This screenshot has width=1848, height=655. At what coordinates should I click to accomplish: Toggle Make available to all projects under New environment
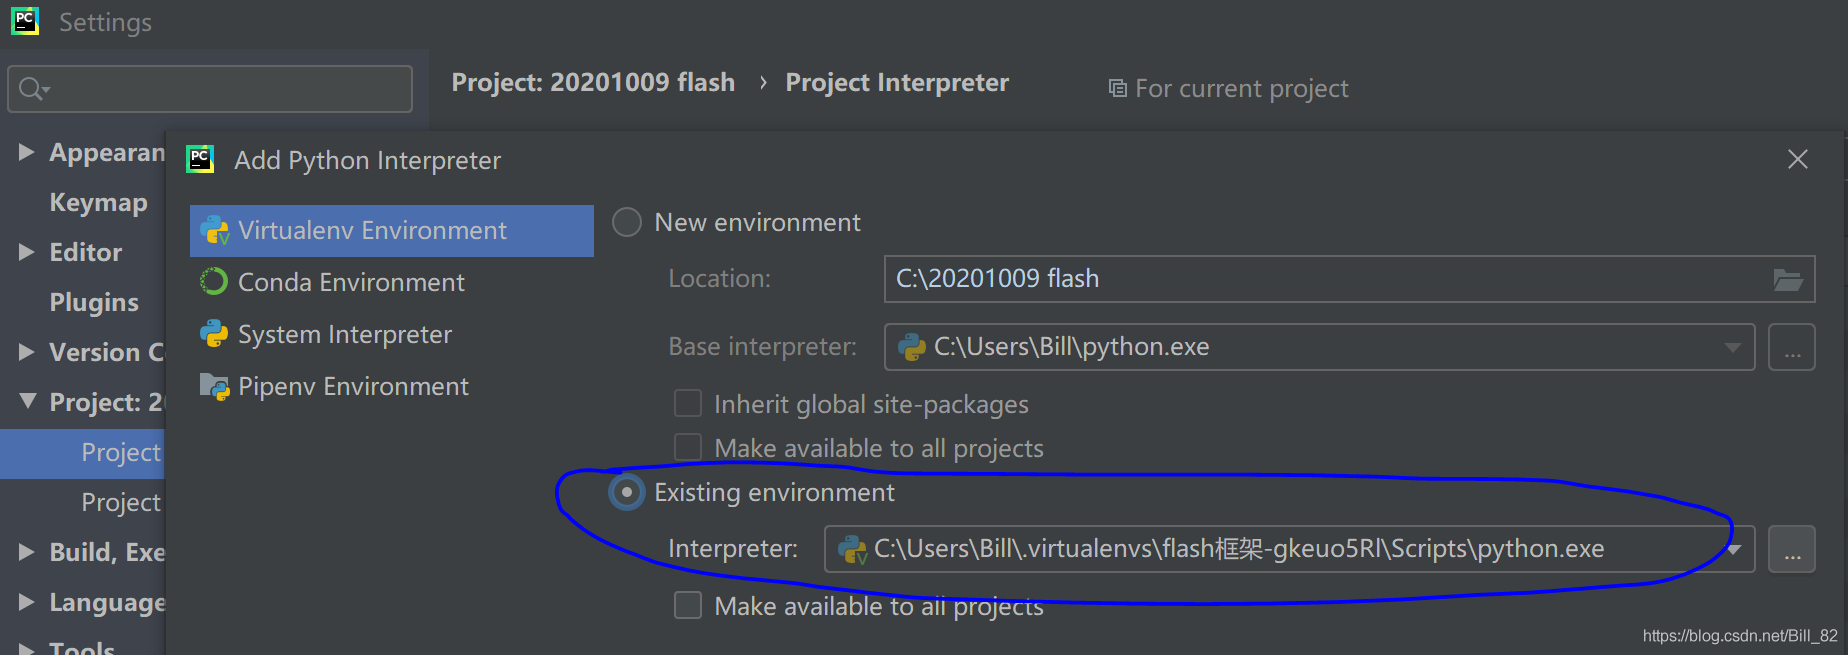click(688, 447)
